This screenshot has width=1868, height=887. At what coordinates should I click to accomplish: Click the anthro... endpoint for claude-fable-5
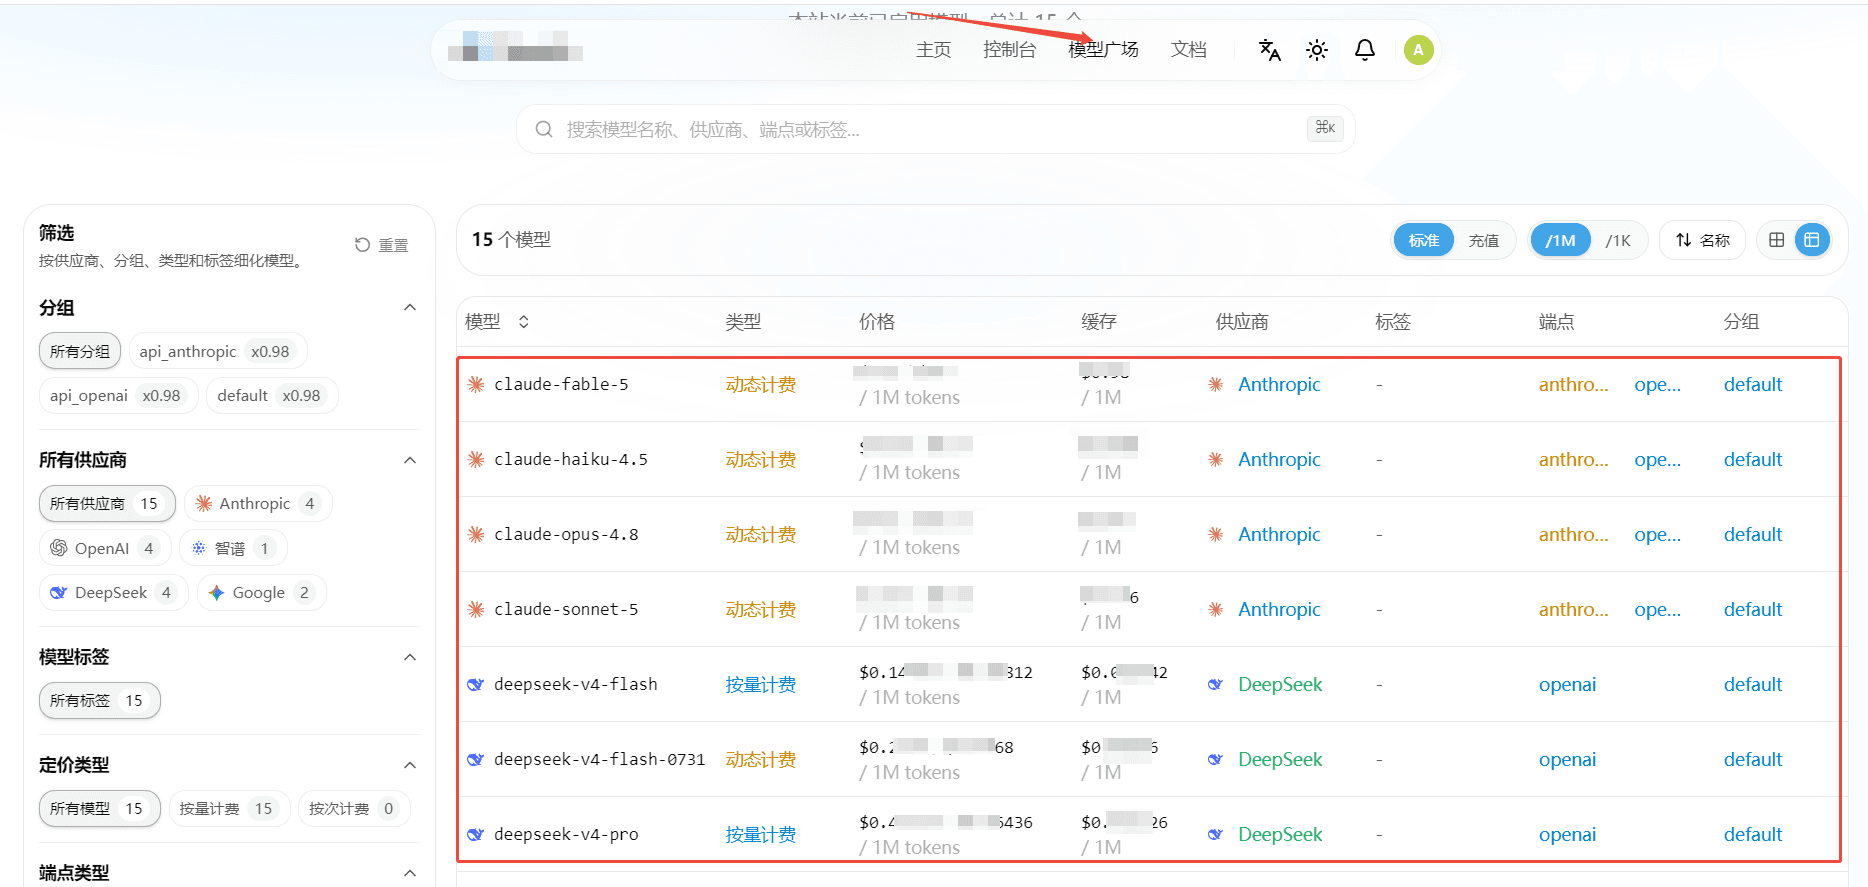click(1574, 385)
